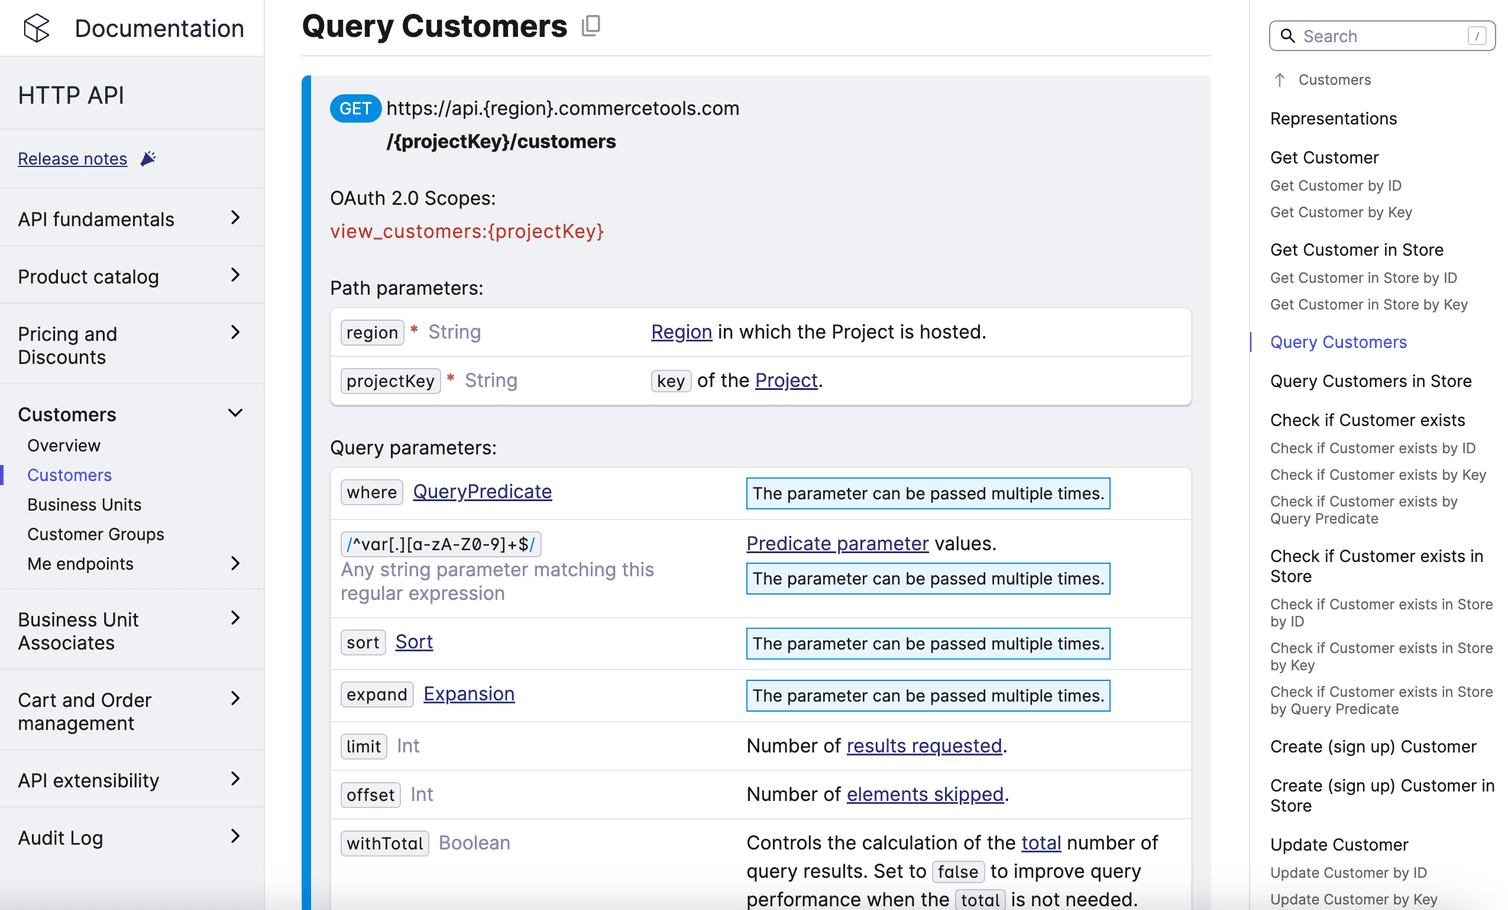Select Query Customers in Store on right panel
This screenshot has width=1508, height=910.
click(x=1370, y=381)
